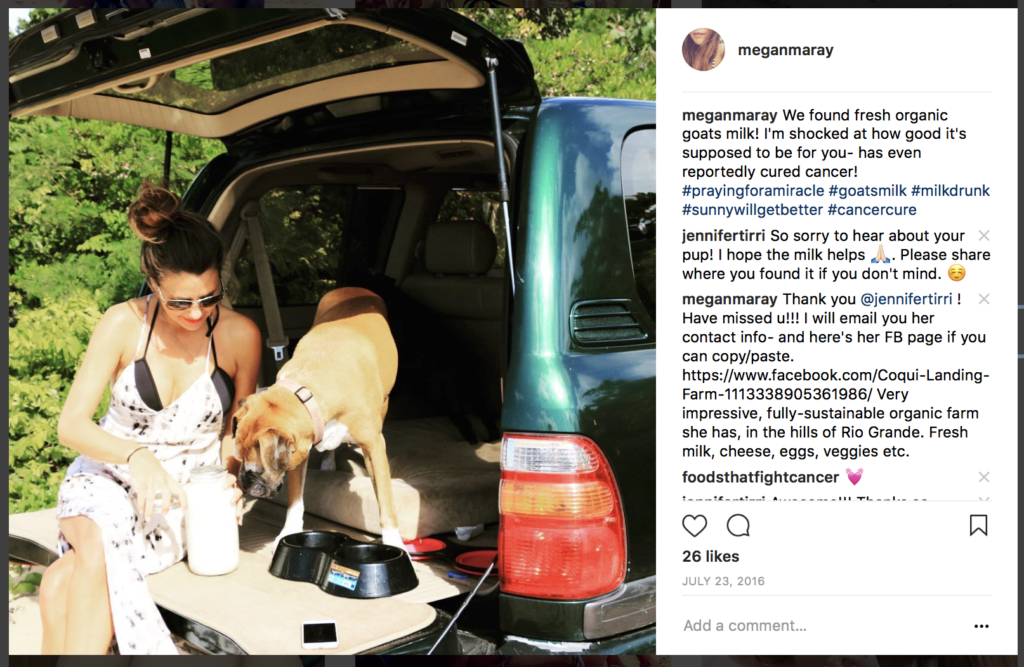Open the jennifertirri commenter username
1024x667 pixels.
coord(723,236)
